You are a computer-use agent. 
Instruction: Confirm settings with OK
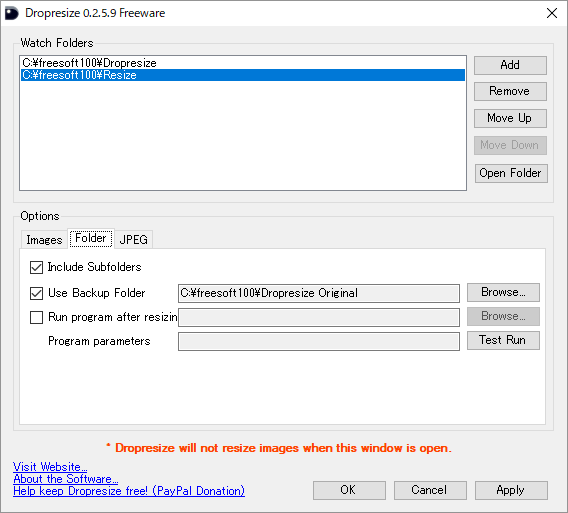[x=349, y=491]
